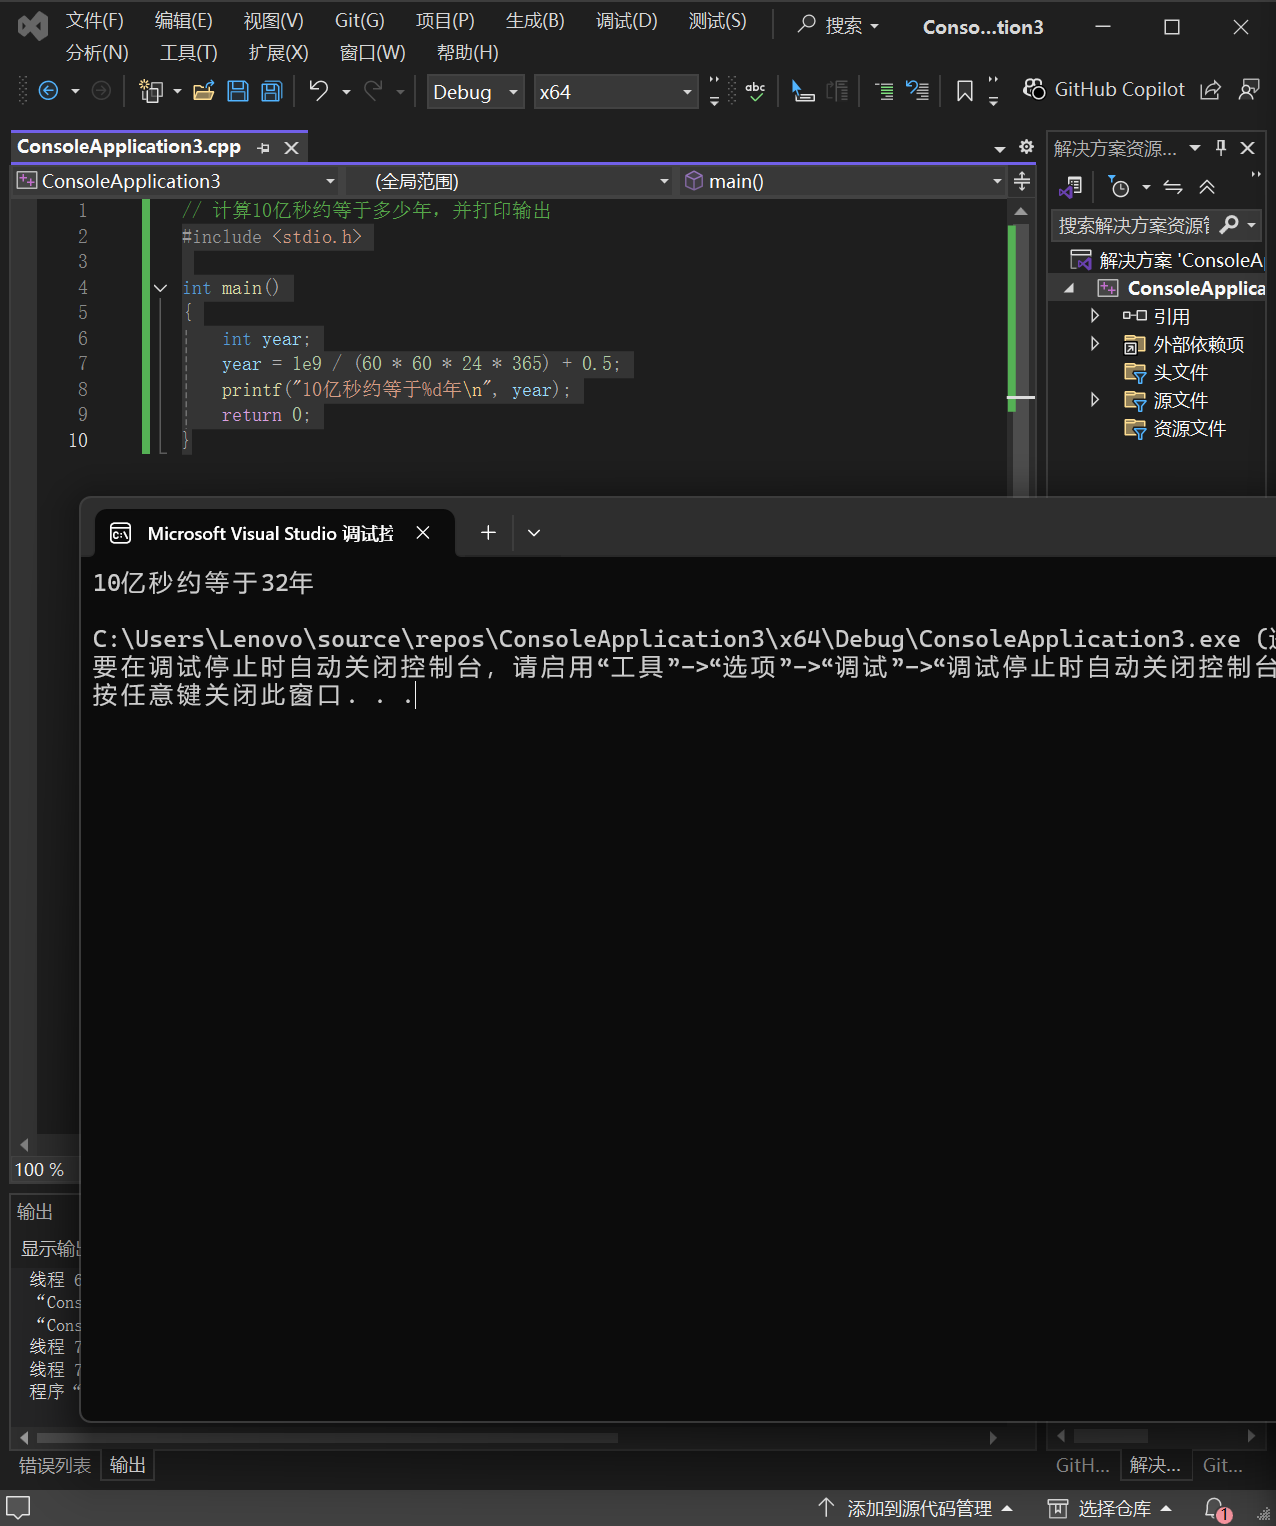1276x1526 pixels.
Task: Click the notification bell in status bar
Action: pyautogui.click(x=1215, y=1508)
